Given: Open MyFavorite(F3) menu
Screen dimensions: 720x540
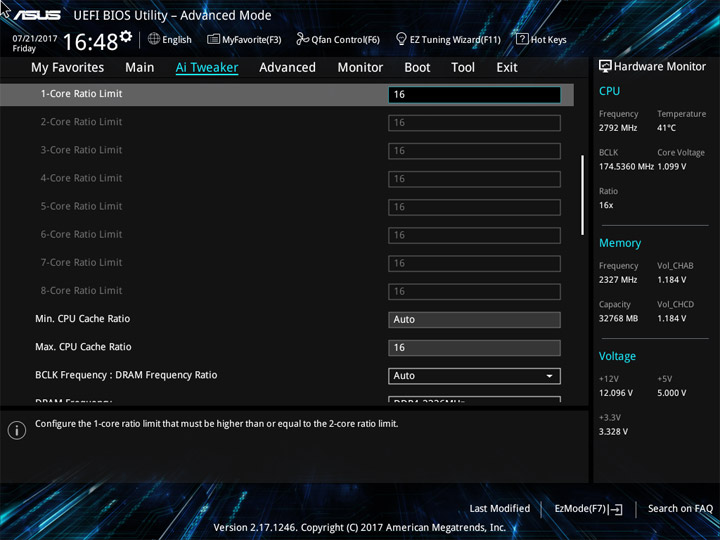Looking at the screenshot, I should [244, 39].
